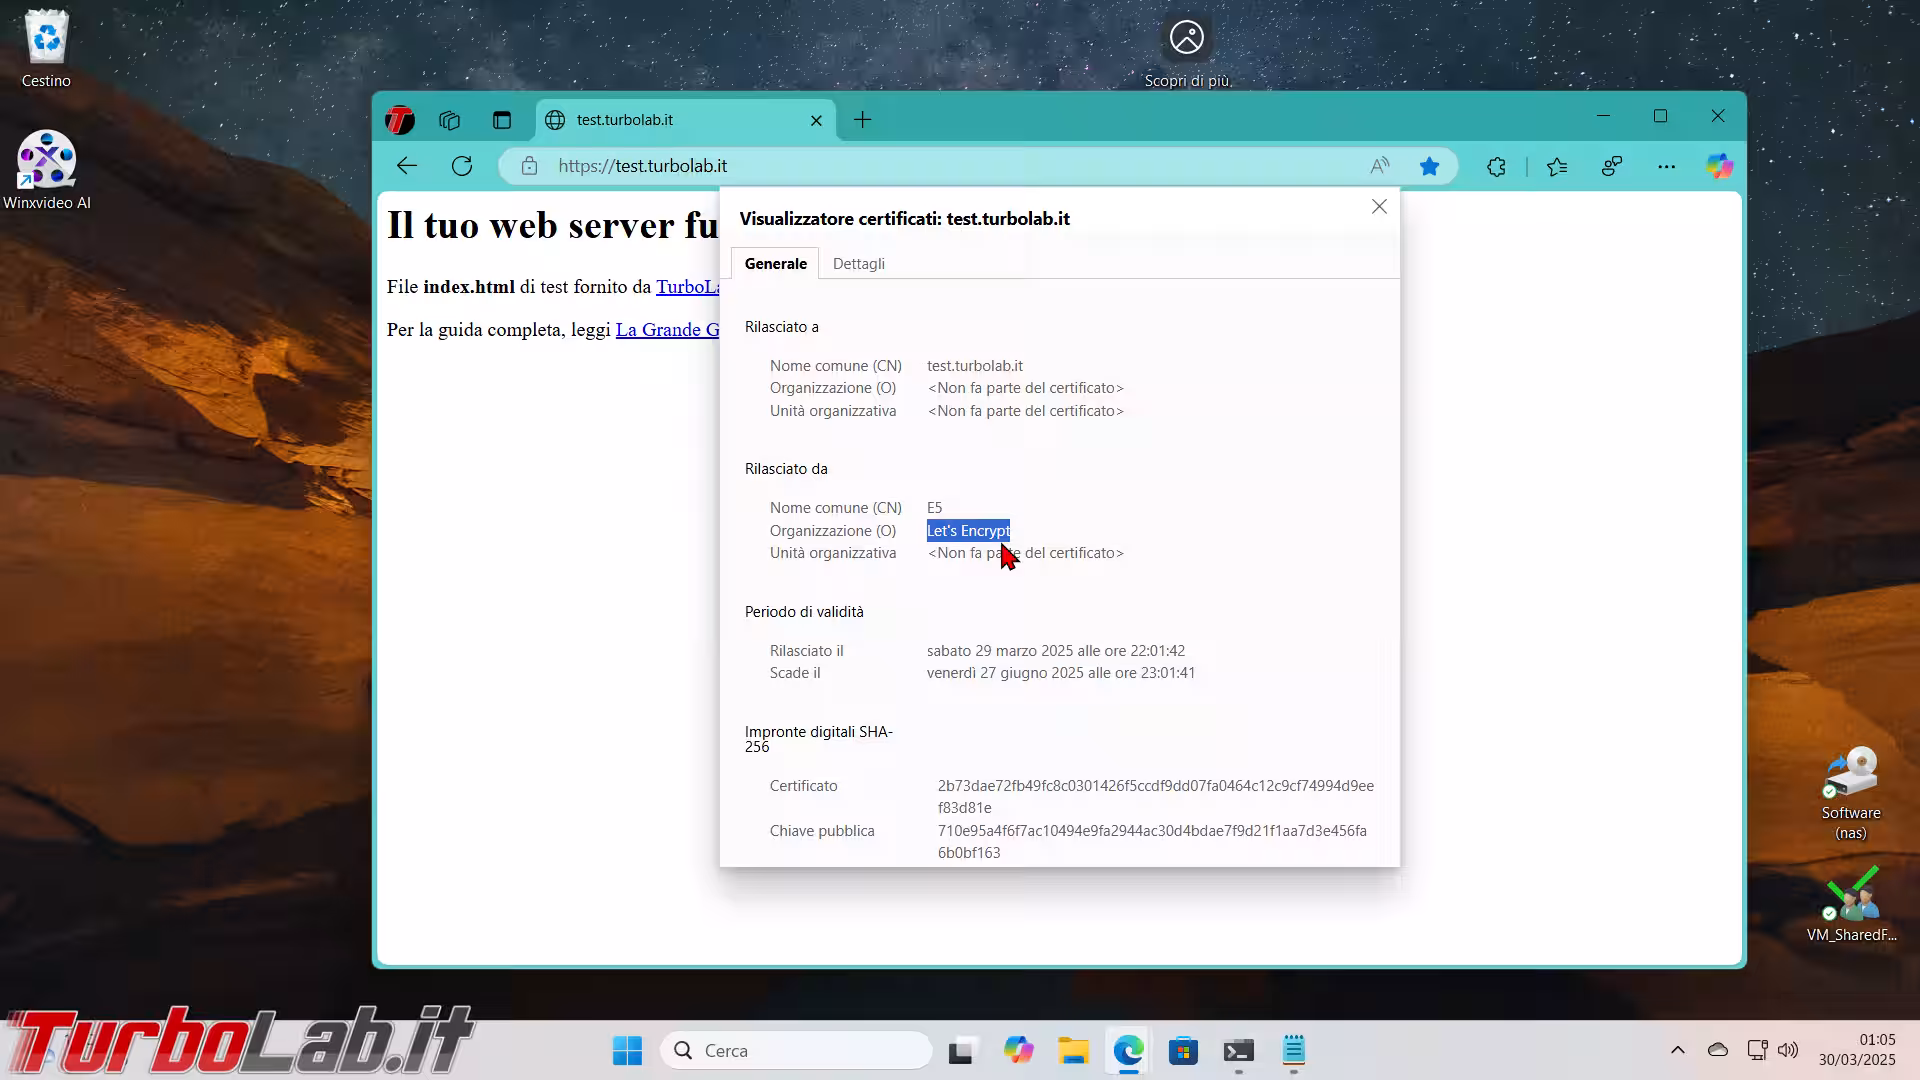Open Settings and more ellipsis menu
Screen dimensions: 1920x1080
1666,167
